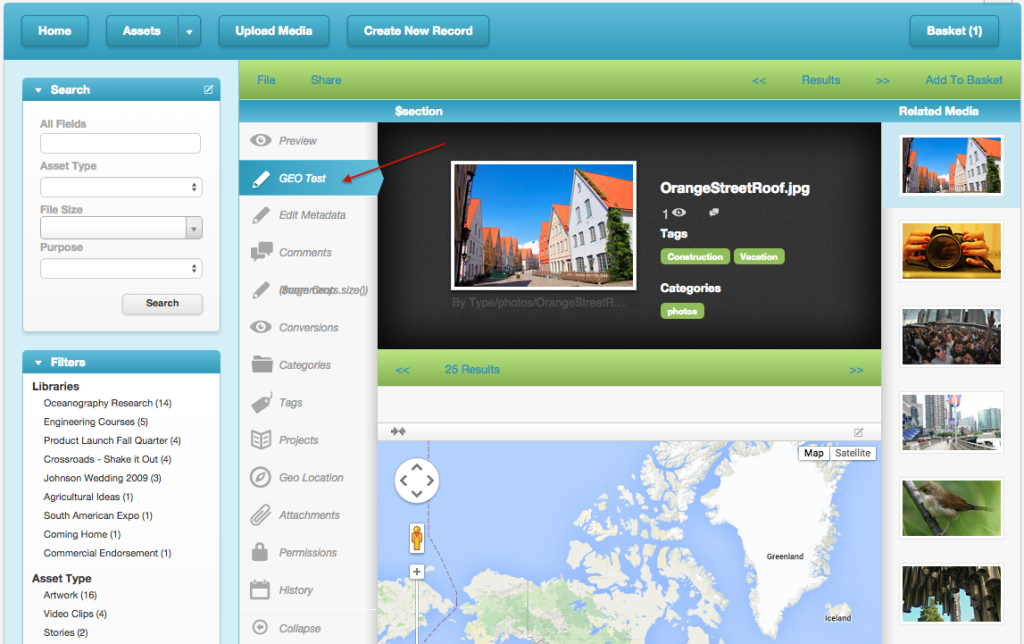Click the map zoom in plus button

(x=417, y=572)
